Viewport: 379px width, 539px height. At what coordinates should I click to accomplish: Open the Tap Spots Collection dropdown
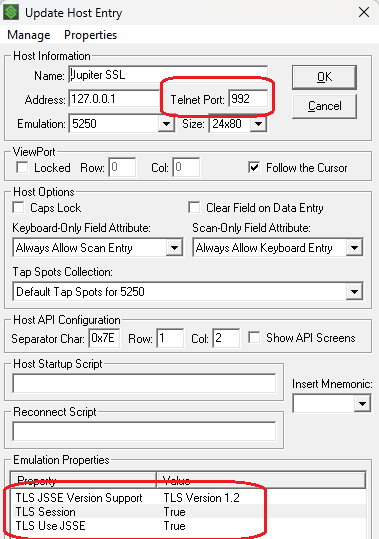point(354,292)
